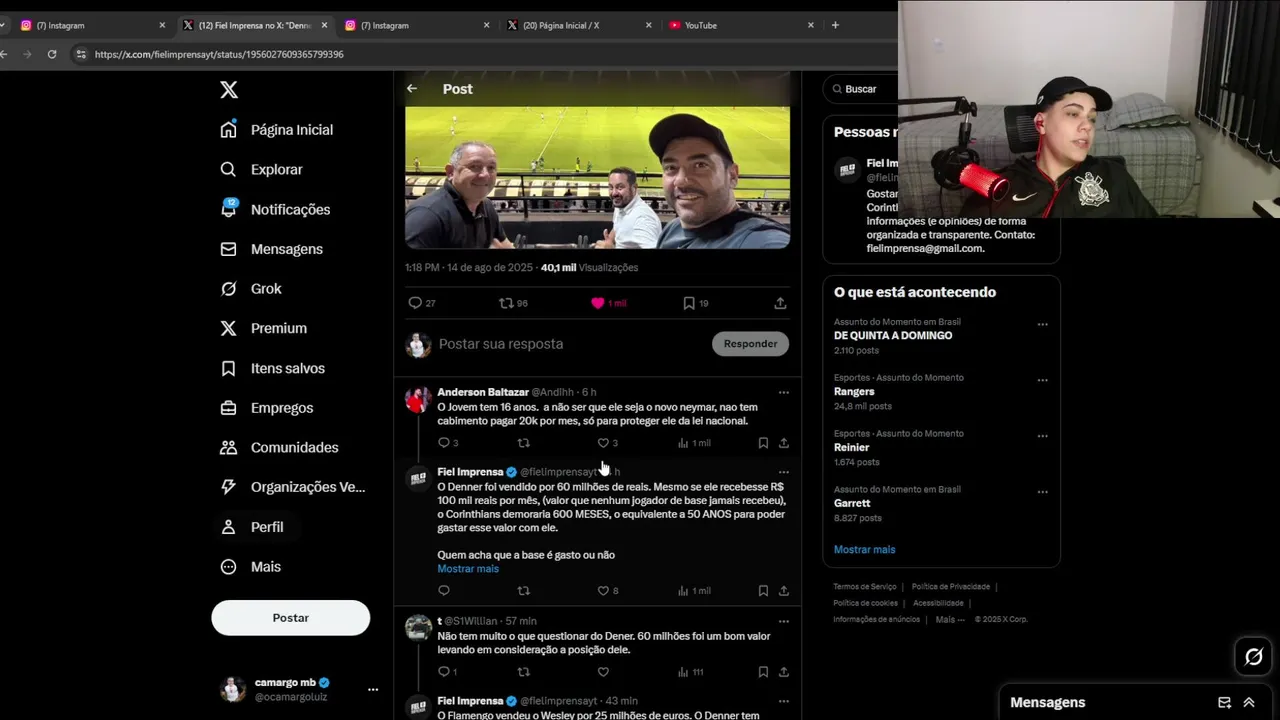The image size is (1280, 720).
Task: Open Comunidades in the sidebar
Action: [279, 447]
